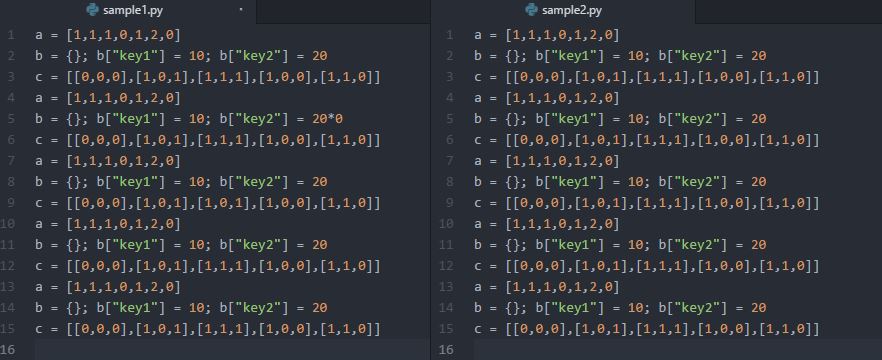Select line number 12 in sample1.py gutter

[8, 266]
